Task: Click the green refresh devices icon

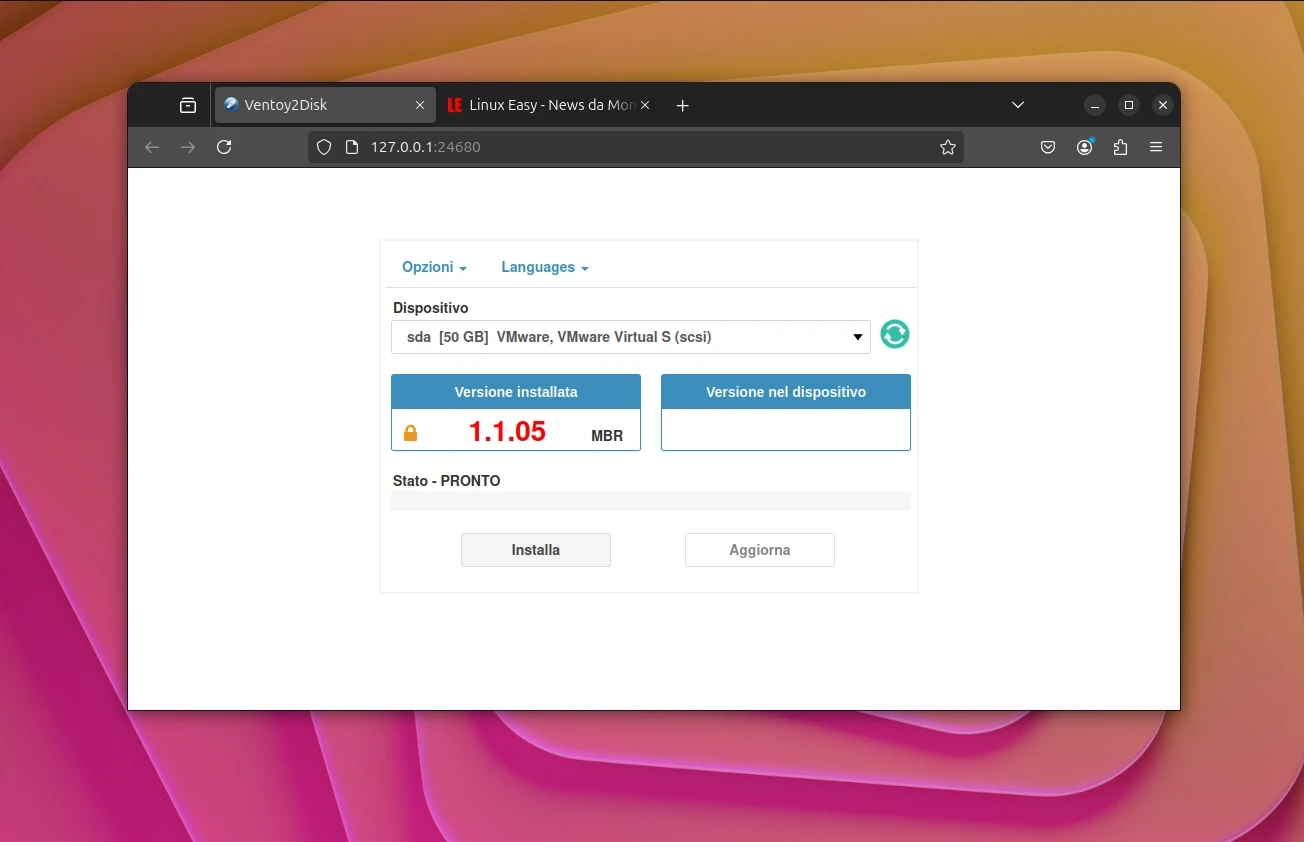Action: [894, 335]
